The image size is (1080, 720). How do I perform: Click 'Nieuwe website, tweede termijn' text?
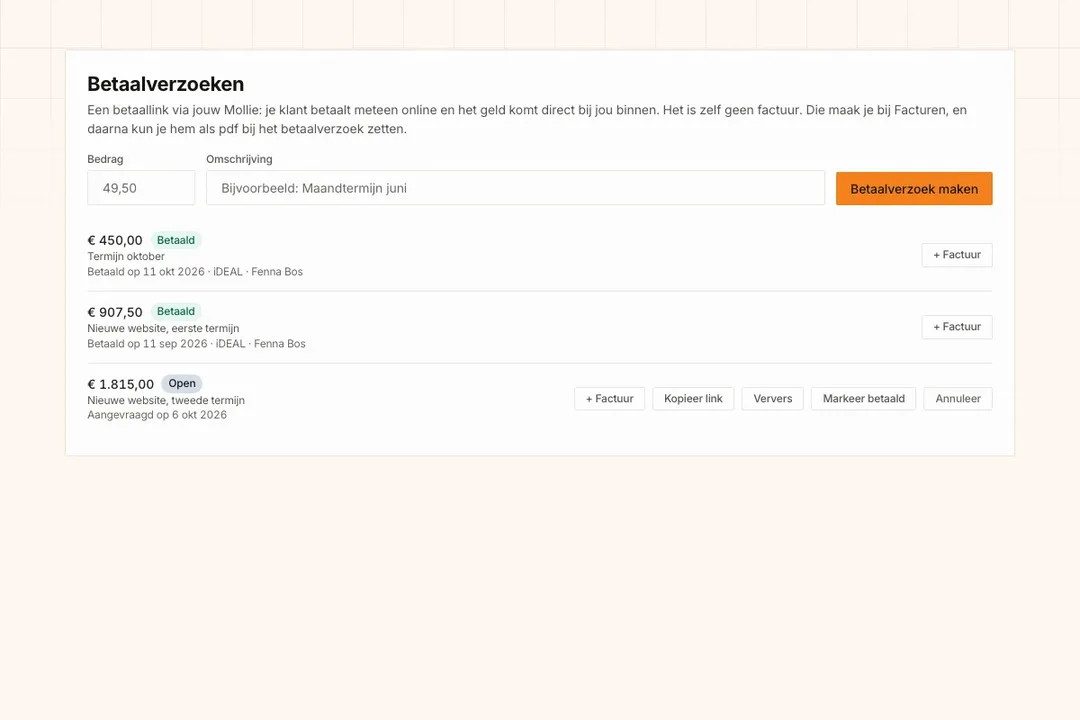pyautogui.click(x=166, y=400)
